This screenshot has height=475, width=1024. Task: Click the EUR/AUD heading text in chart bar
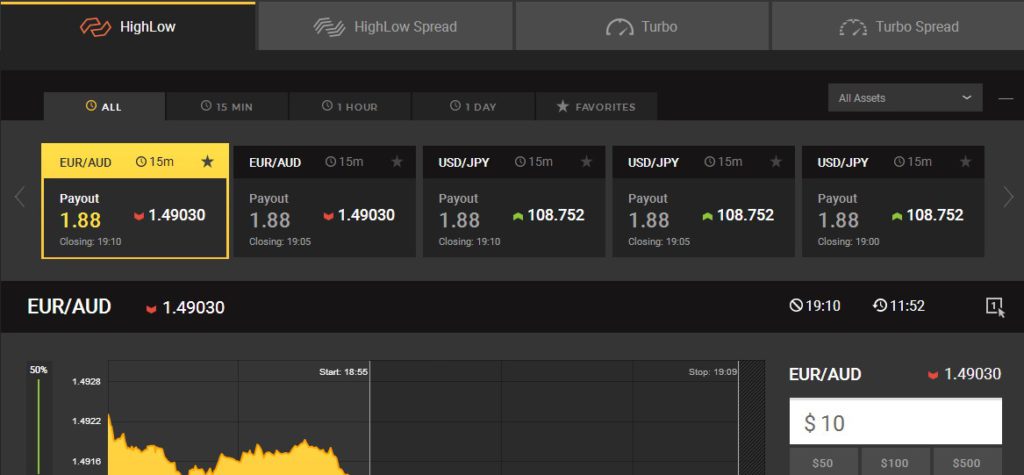click(69, 306)
